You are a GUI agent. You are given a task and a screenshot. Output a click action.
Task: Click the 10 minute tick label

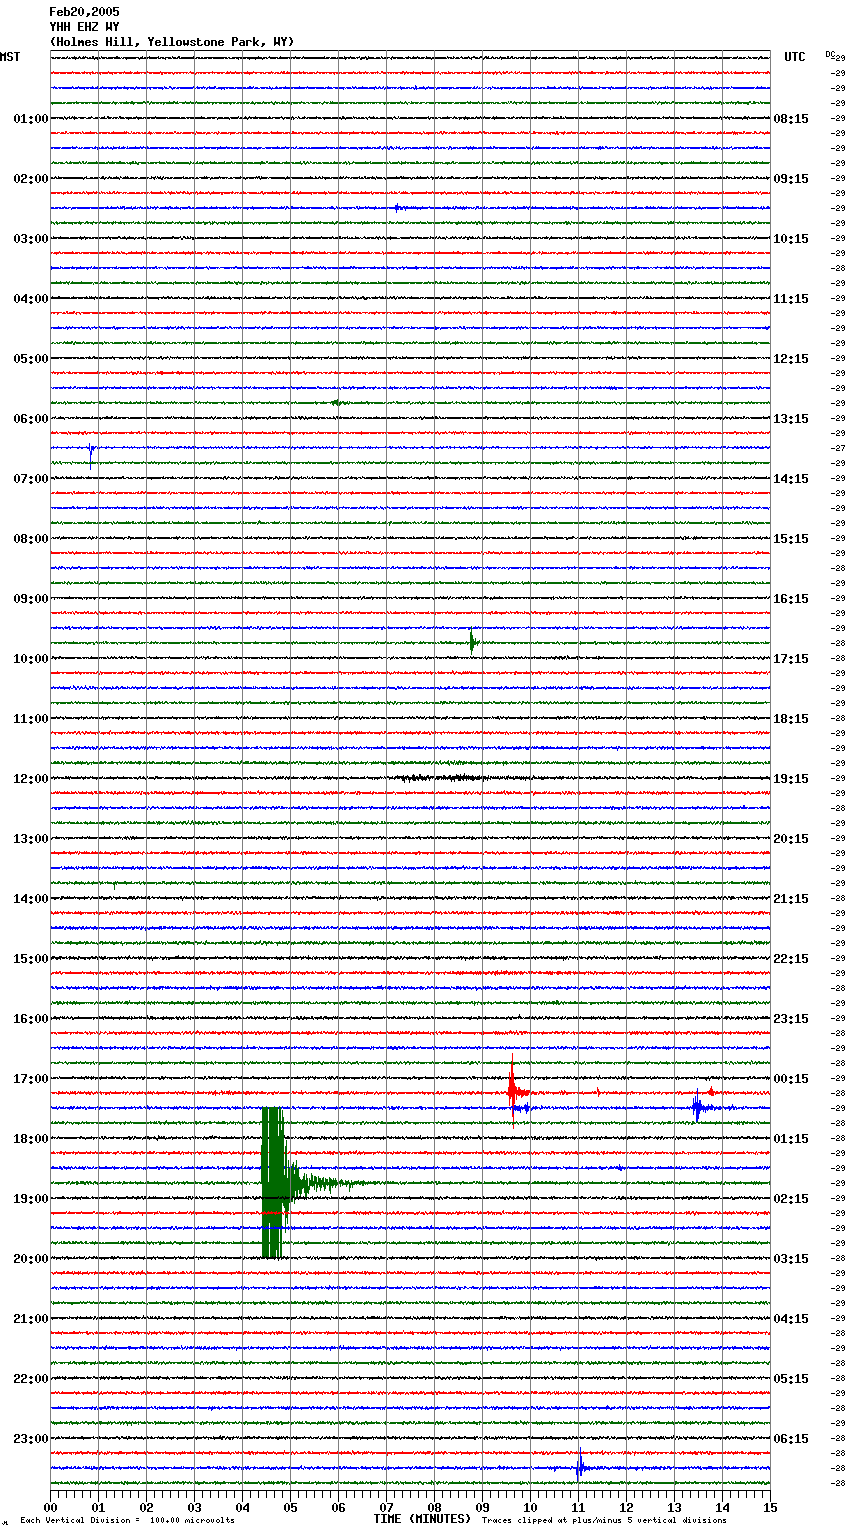[x=530, y=1506]
